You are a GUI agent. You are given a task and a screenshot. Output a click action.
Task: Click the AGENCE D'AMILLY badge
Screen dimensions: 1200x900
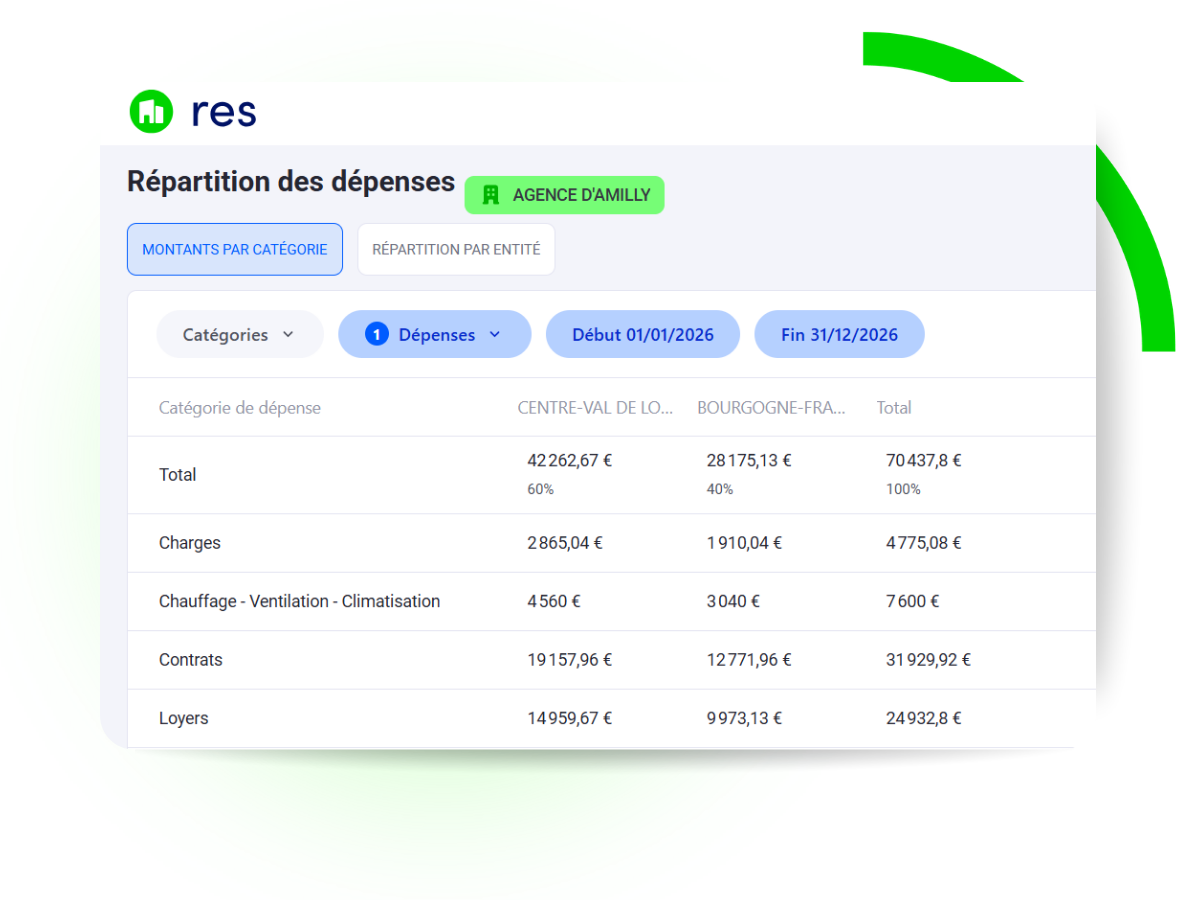pos(564,195)
